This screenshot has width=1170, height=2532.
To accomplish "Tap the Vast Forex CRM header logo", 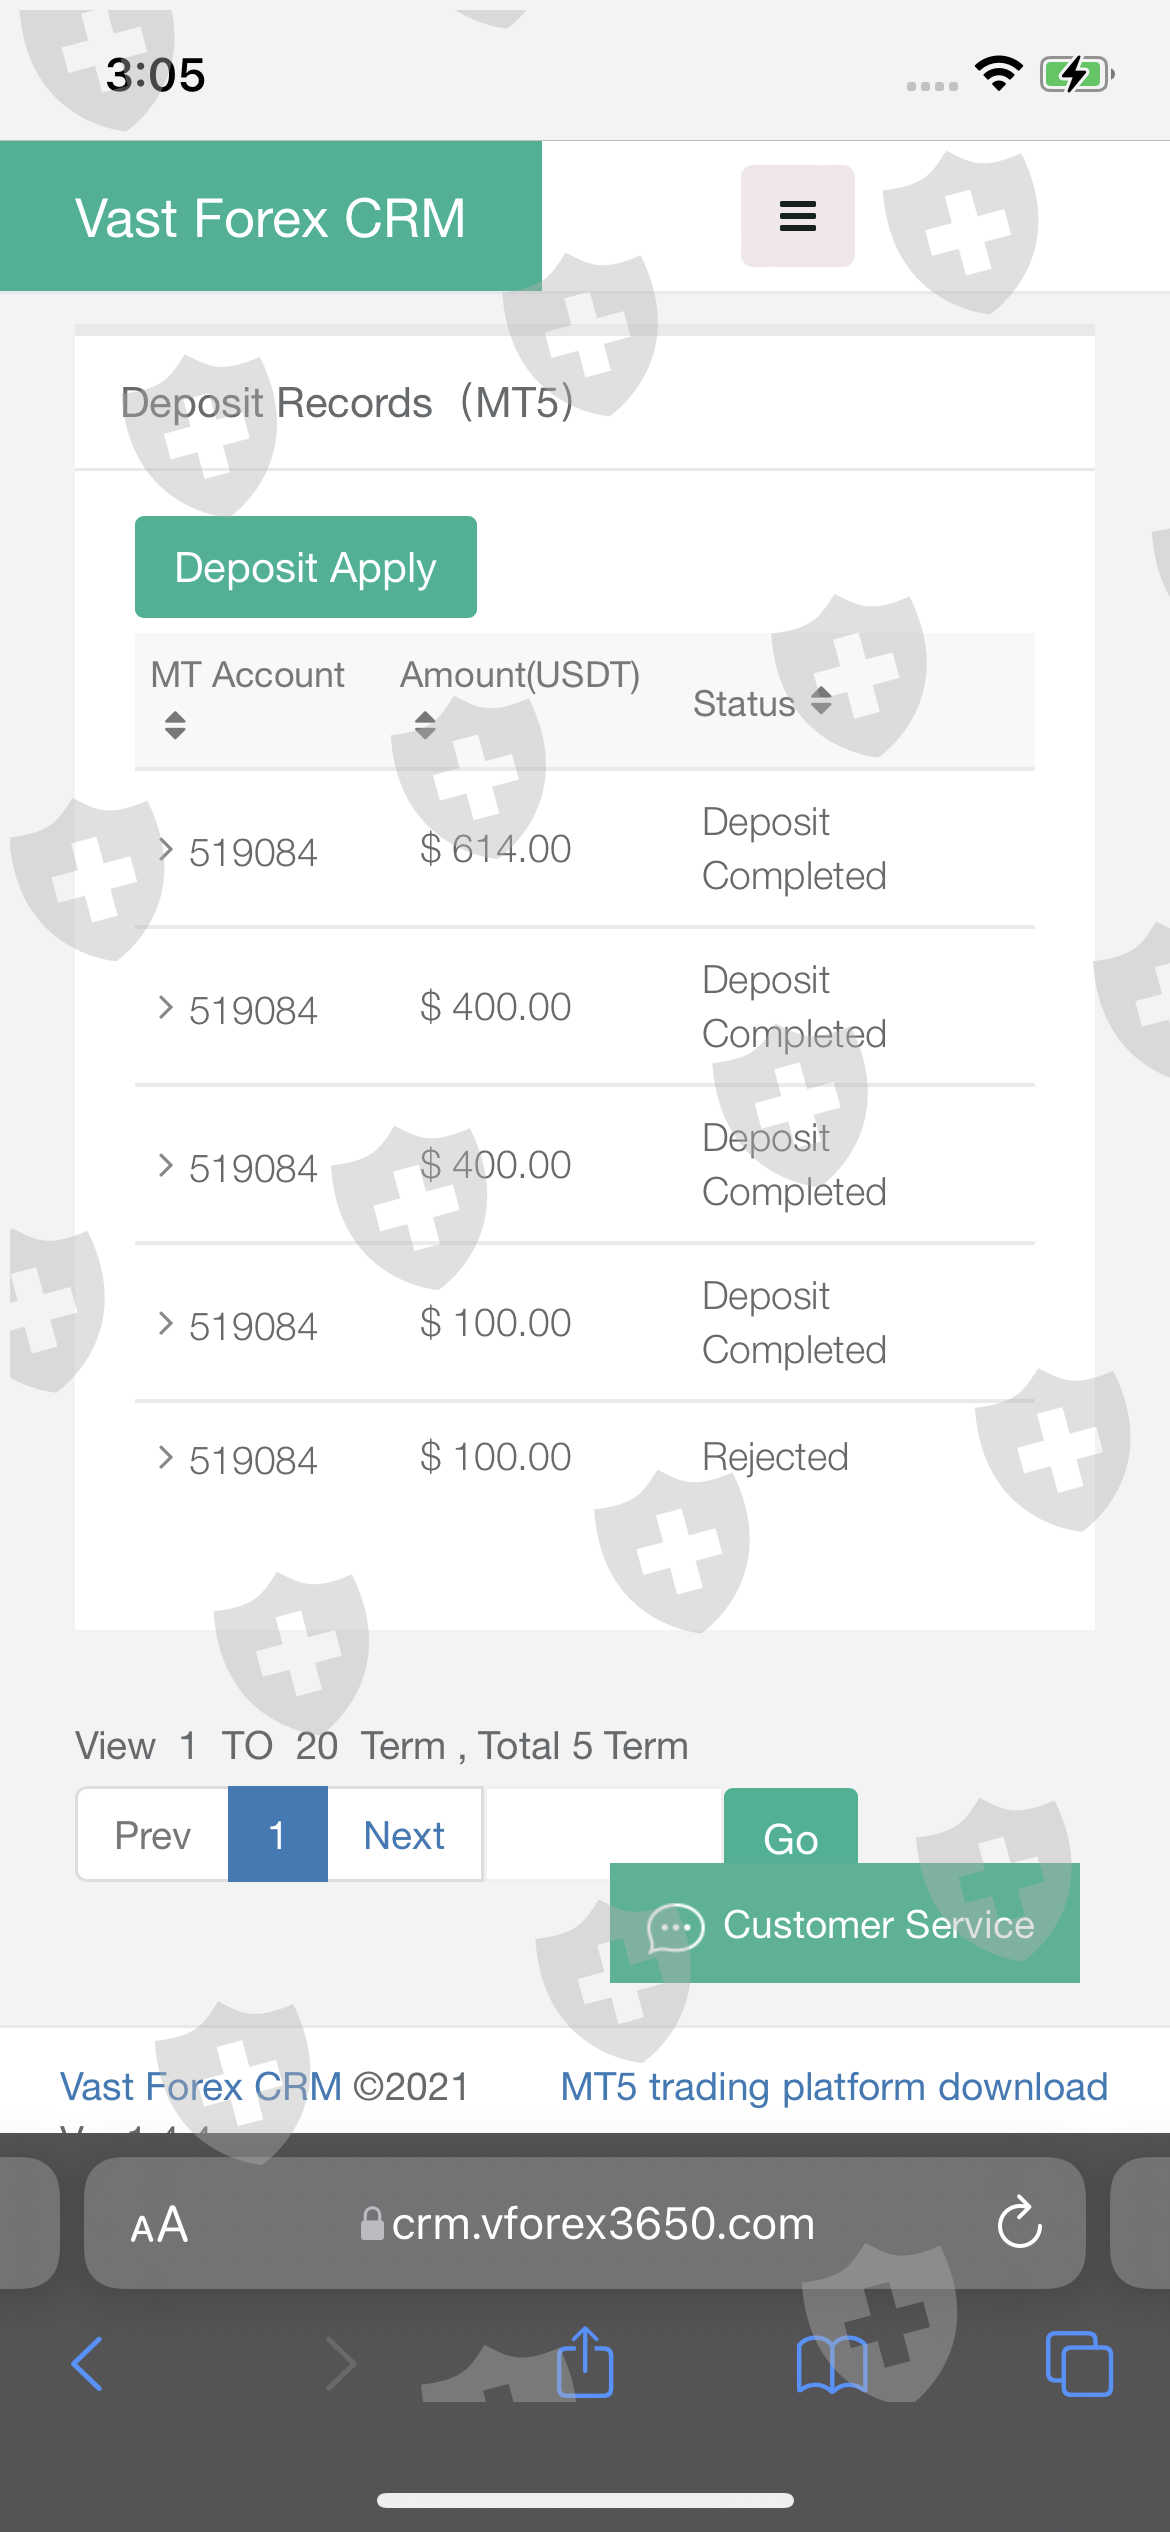I will [x=270, y=217].
